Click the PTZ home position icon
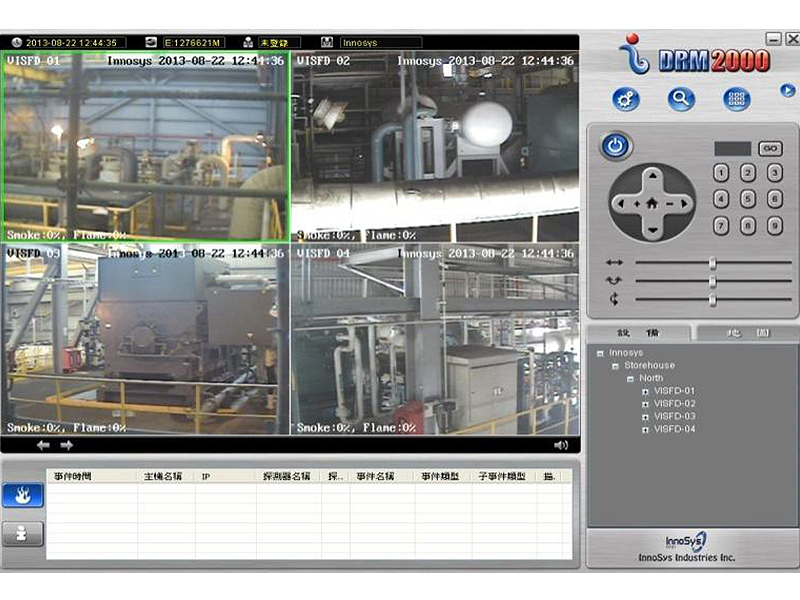The height and width of the screenshot is (600, 800). (x=652, y=204)
